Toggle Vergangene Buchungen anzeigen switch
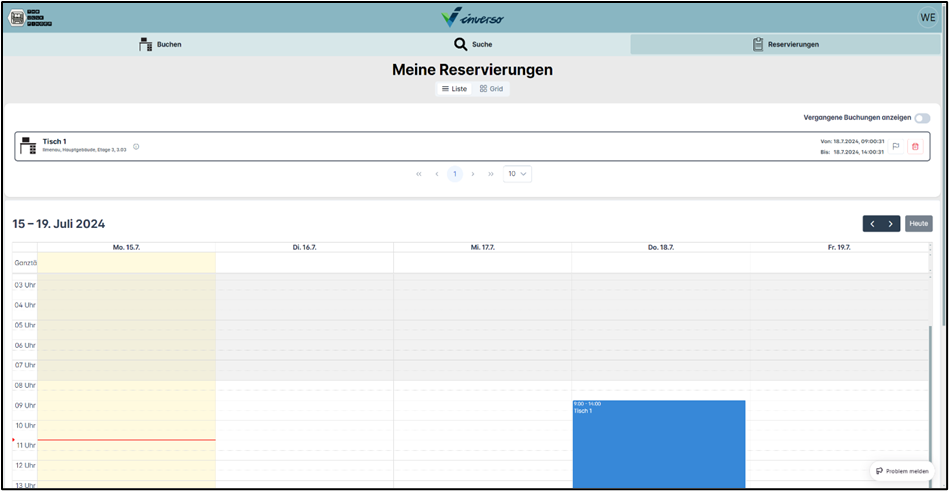Screen dimensions: 949x491 click(x=922, y=118)
